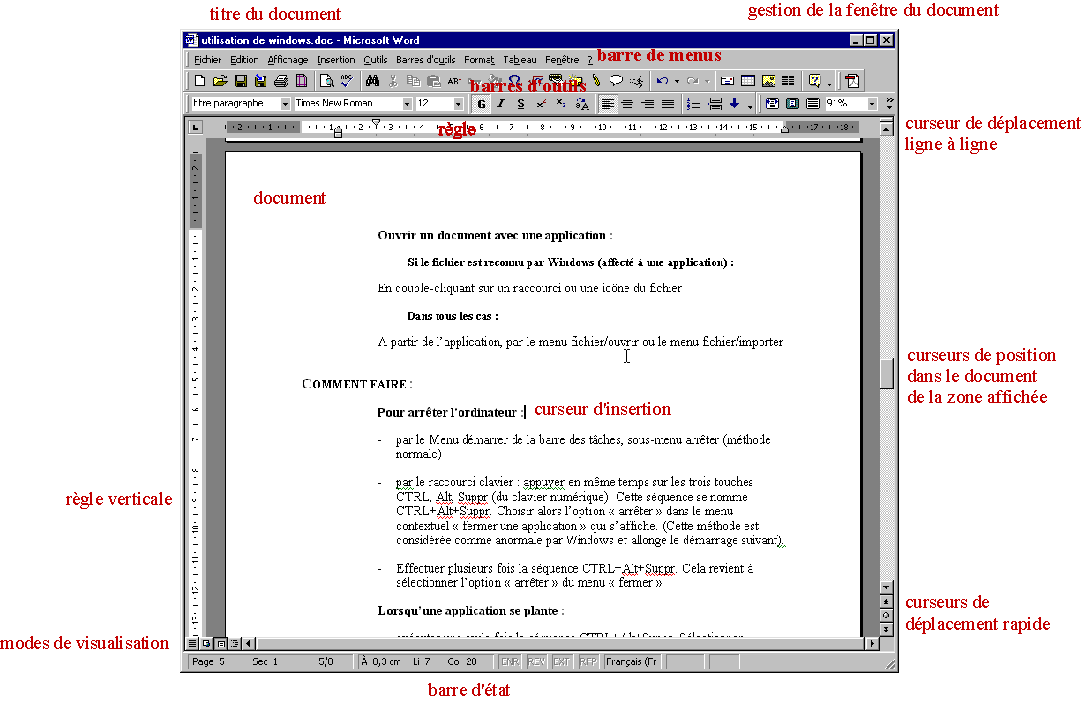The width and height of the screenshot is (1085, 702).
Task: Adjust line spacing with the numbered lines icon
Action: 693,104
